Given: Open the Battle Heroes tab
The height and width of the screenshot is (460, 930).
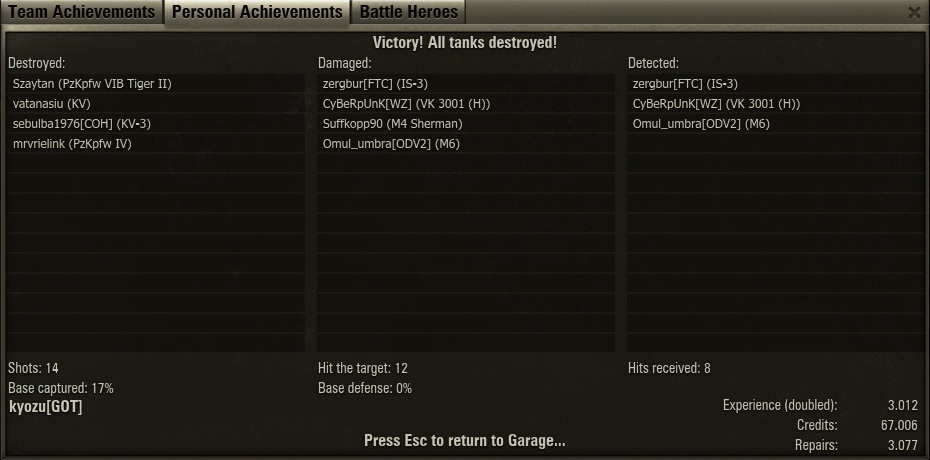Looking at the screenshot, I should coord(409,12).
